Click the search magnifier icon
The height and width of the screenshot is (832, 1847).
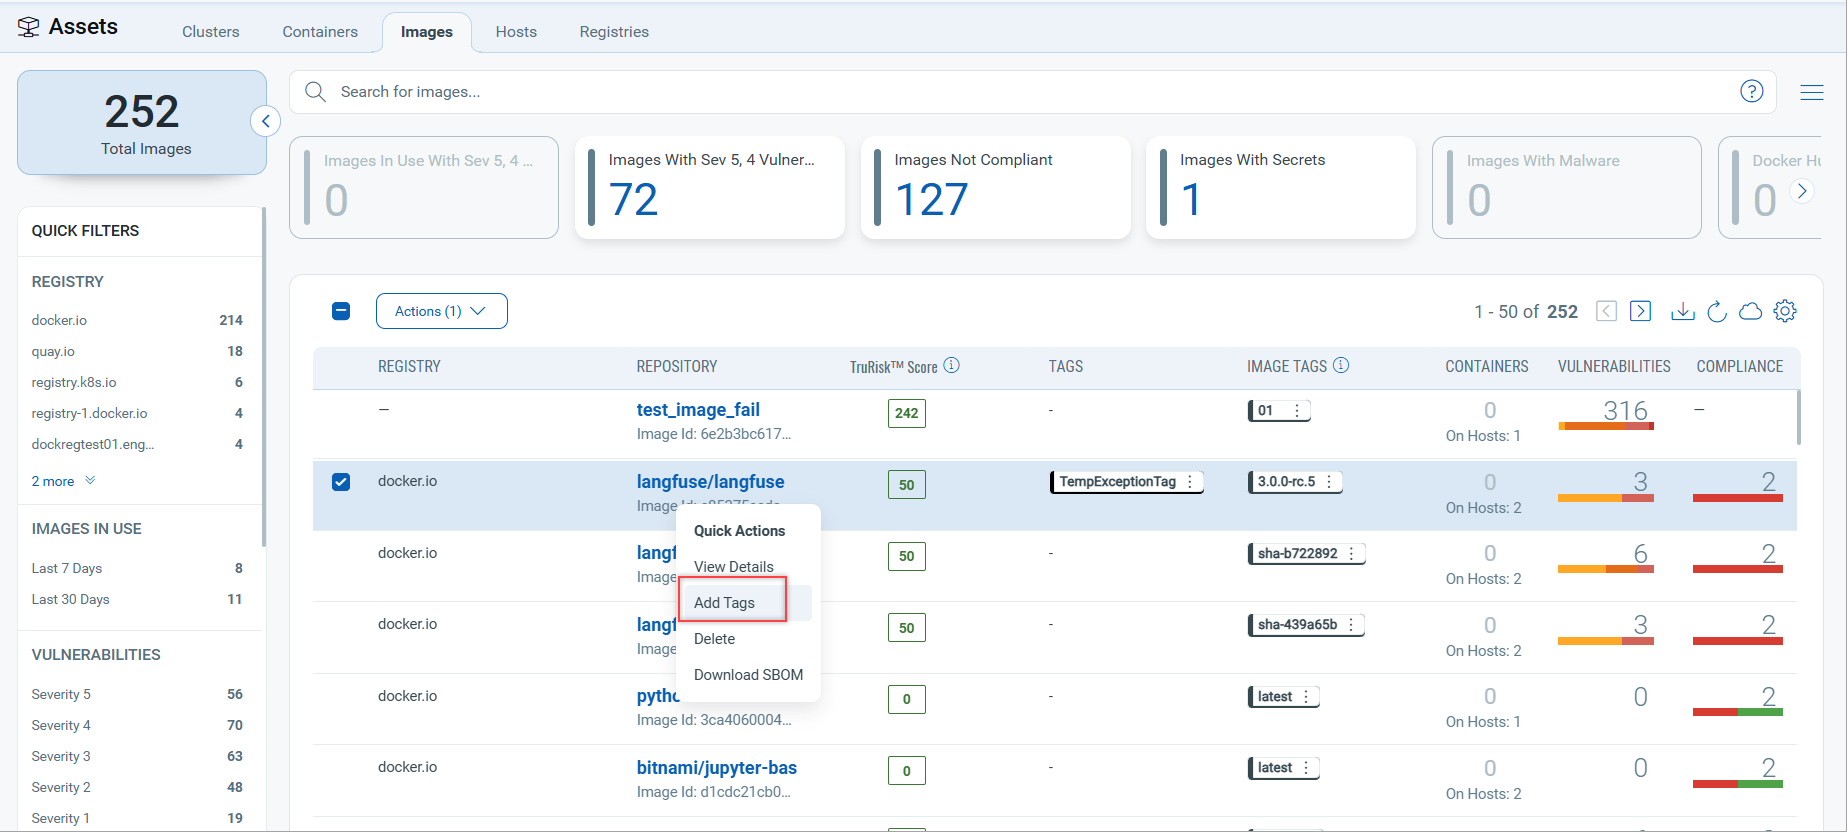315,92
